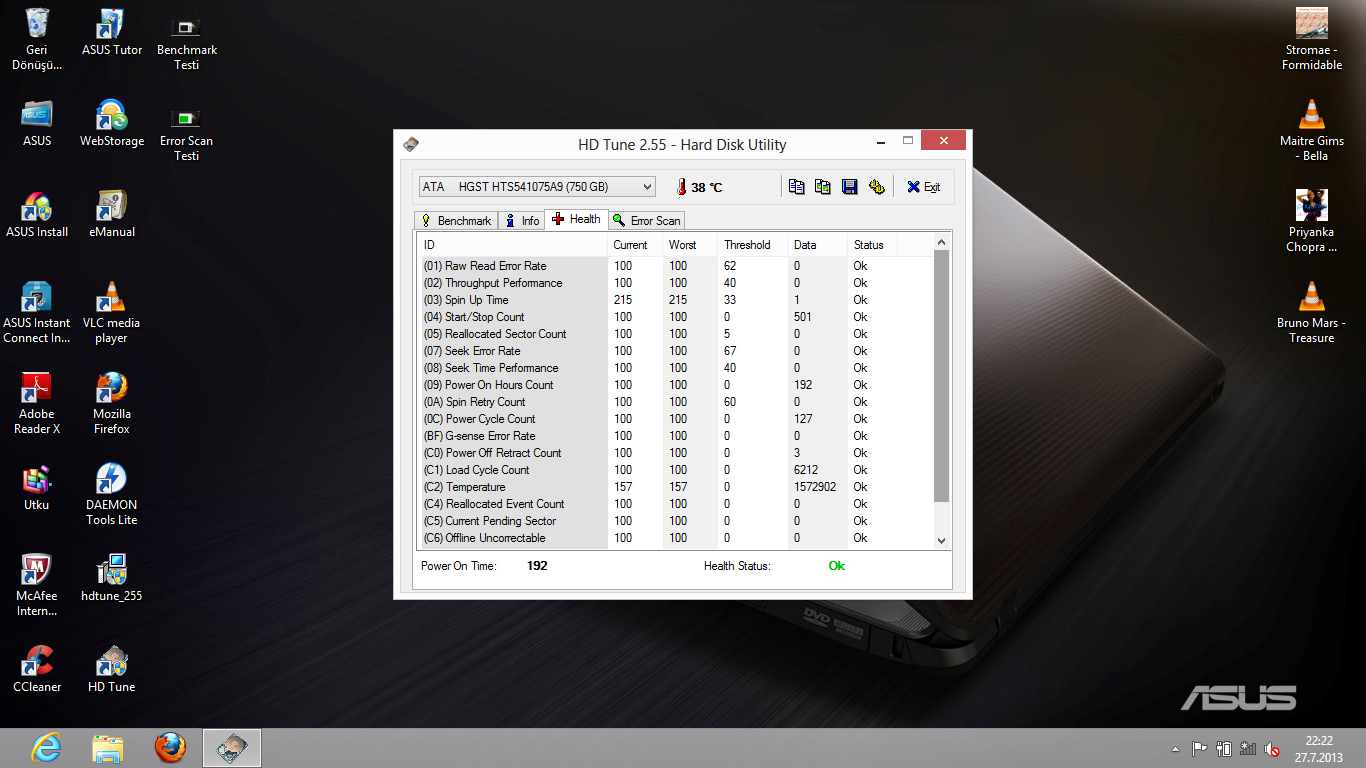Screen dimensions: 1366x768
Task: Select the Raw Read Error Rate row
Action: click(675, 266)
